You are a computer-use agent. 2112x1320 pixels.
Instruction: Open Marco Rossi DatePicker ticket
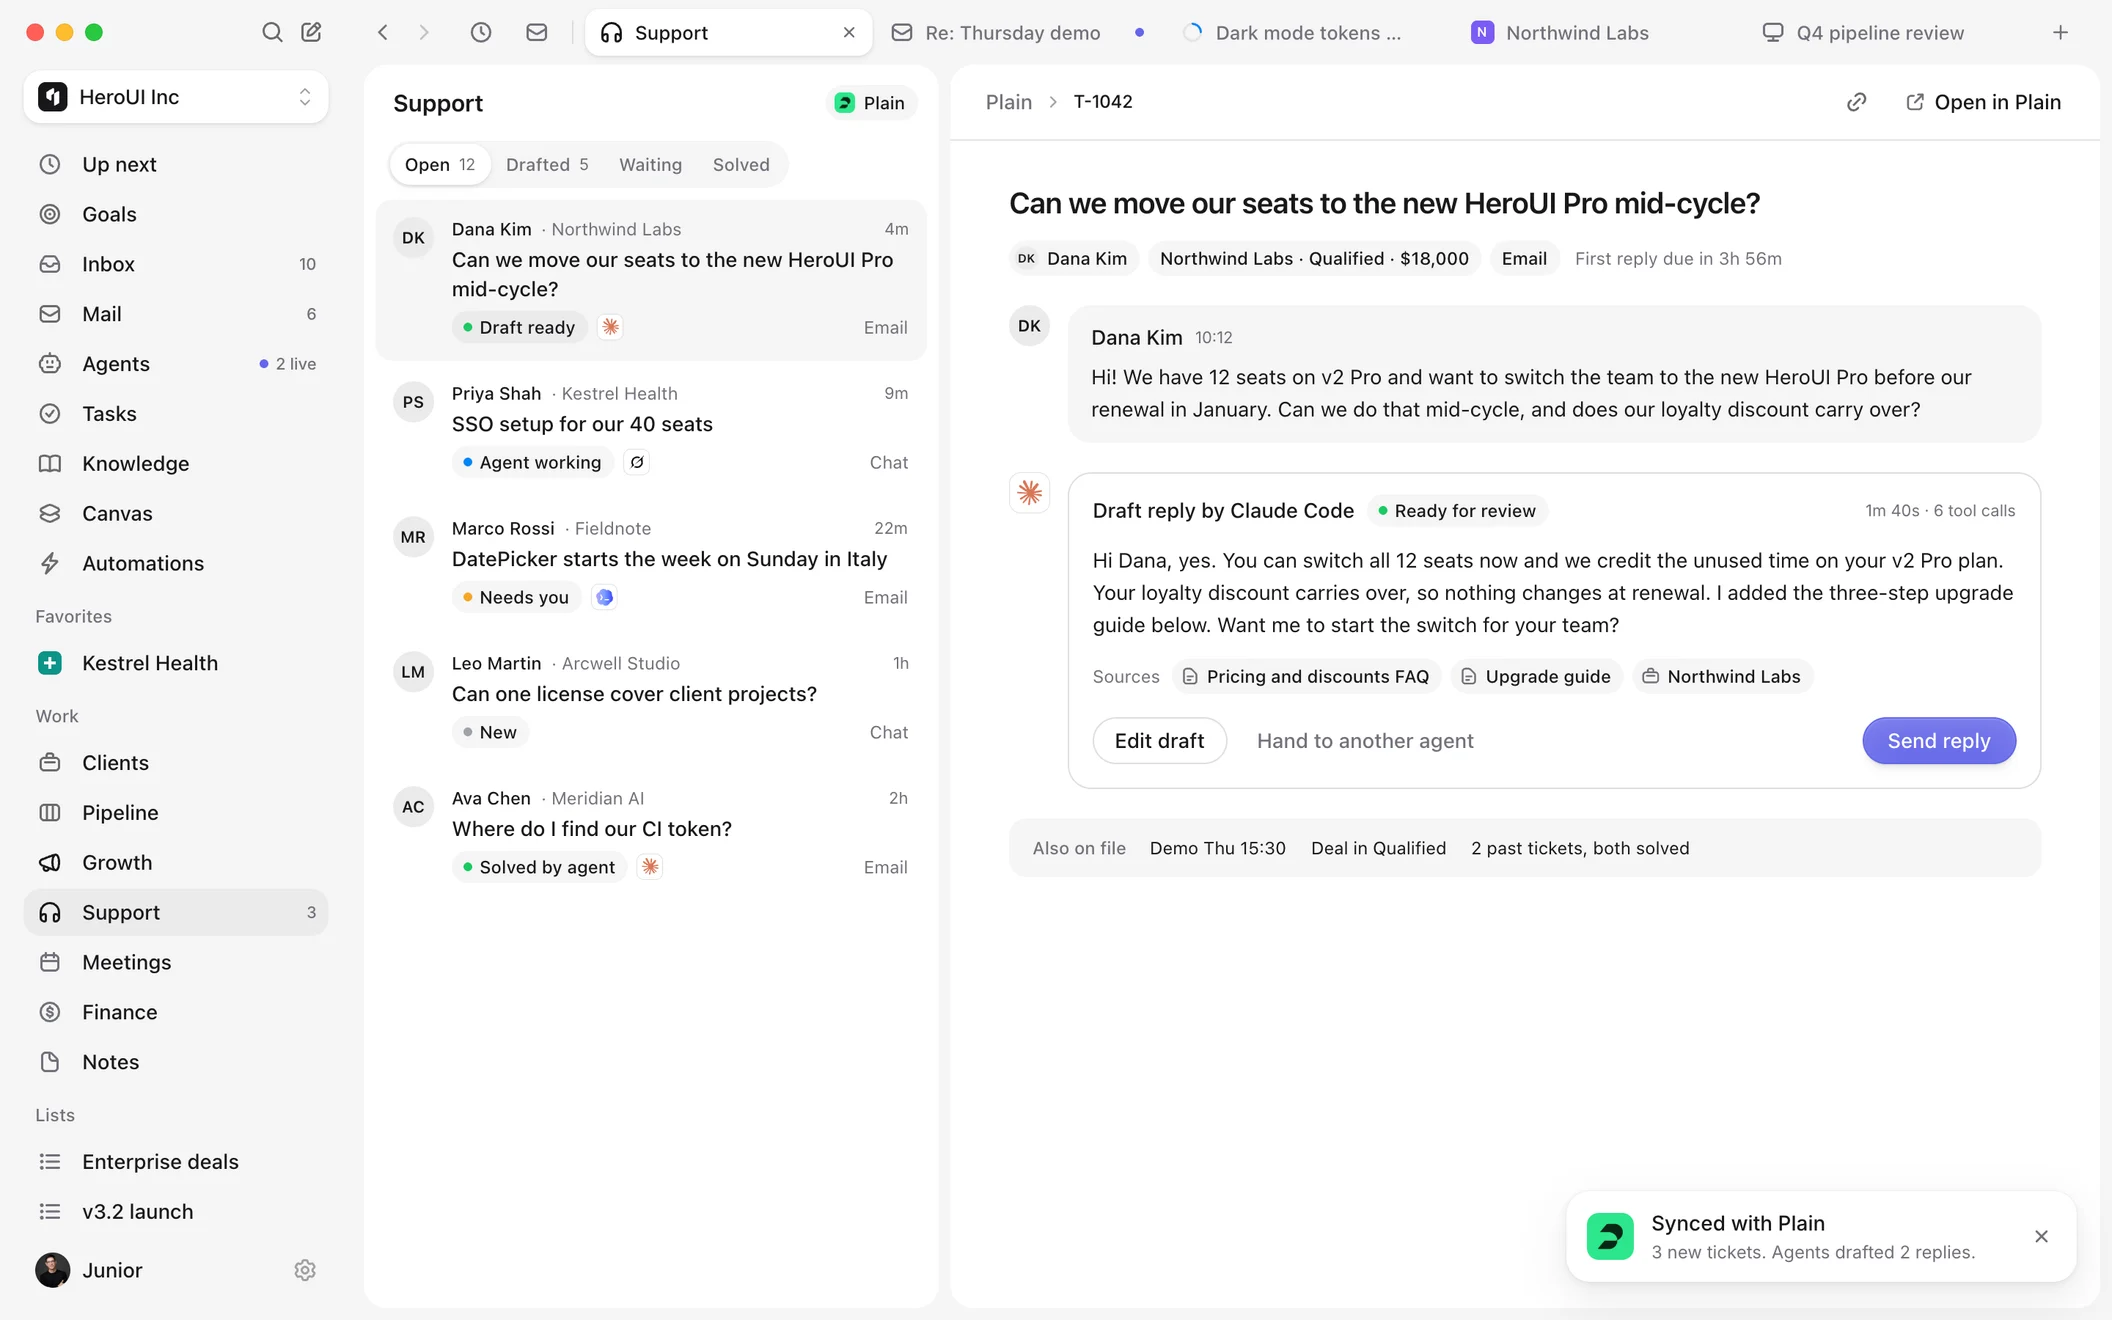(651, 563)
